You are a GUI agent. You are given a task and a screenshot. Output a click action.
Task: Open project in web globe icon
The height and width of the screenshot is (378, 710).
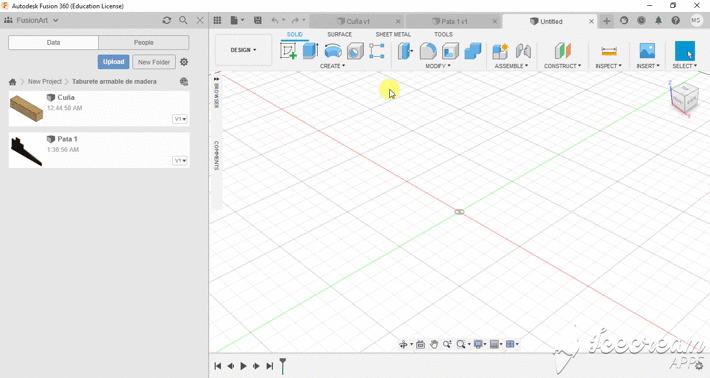[x=183, y=81]
